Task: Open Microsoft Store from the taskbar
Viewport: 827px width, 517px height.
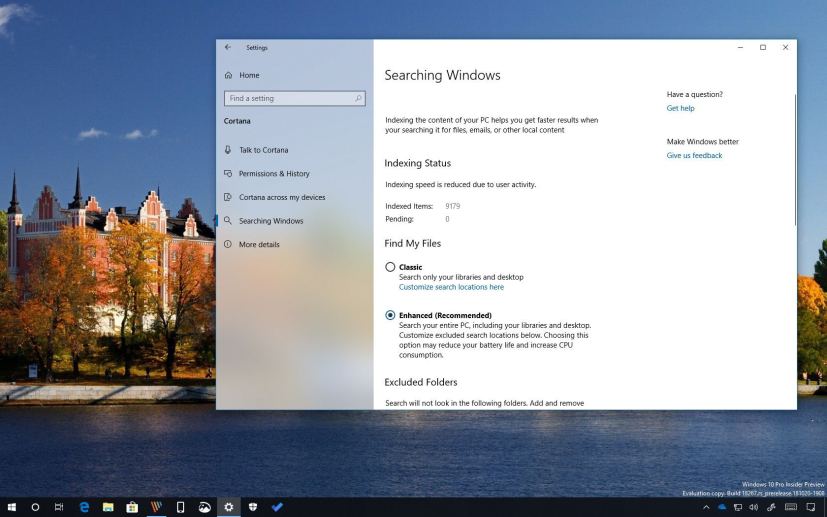Action: coord(132,508)
